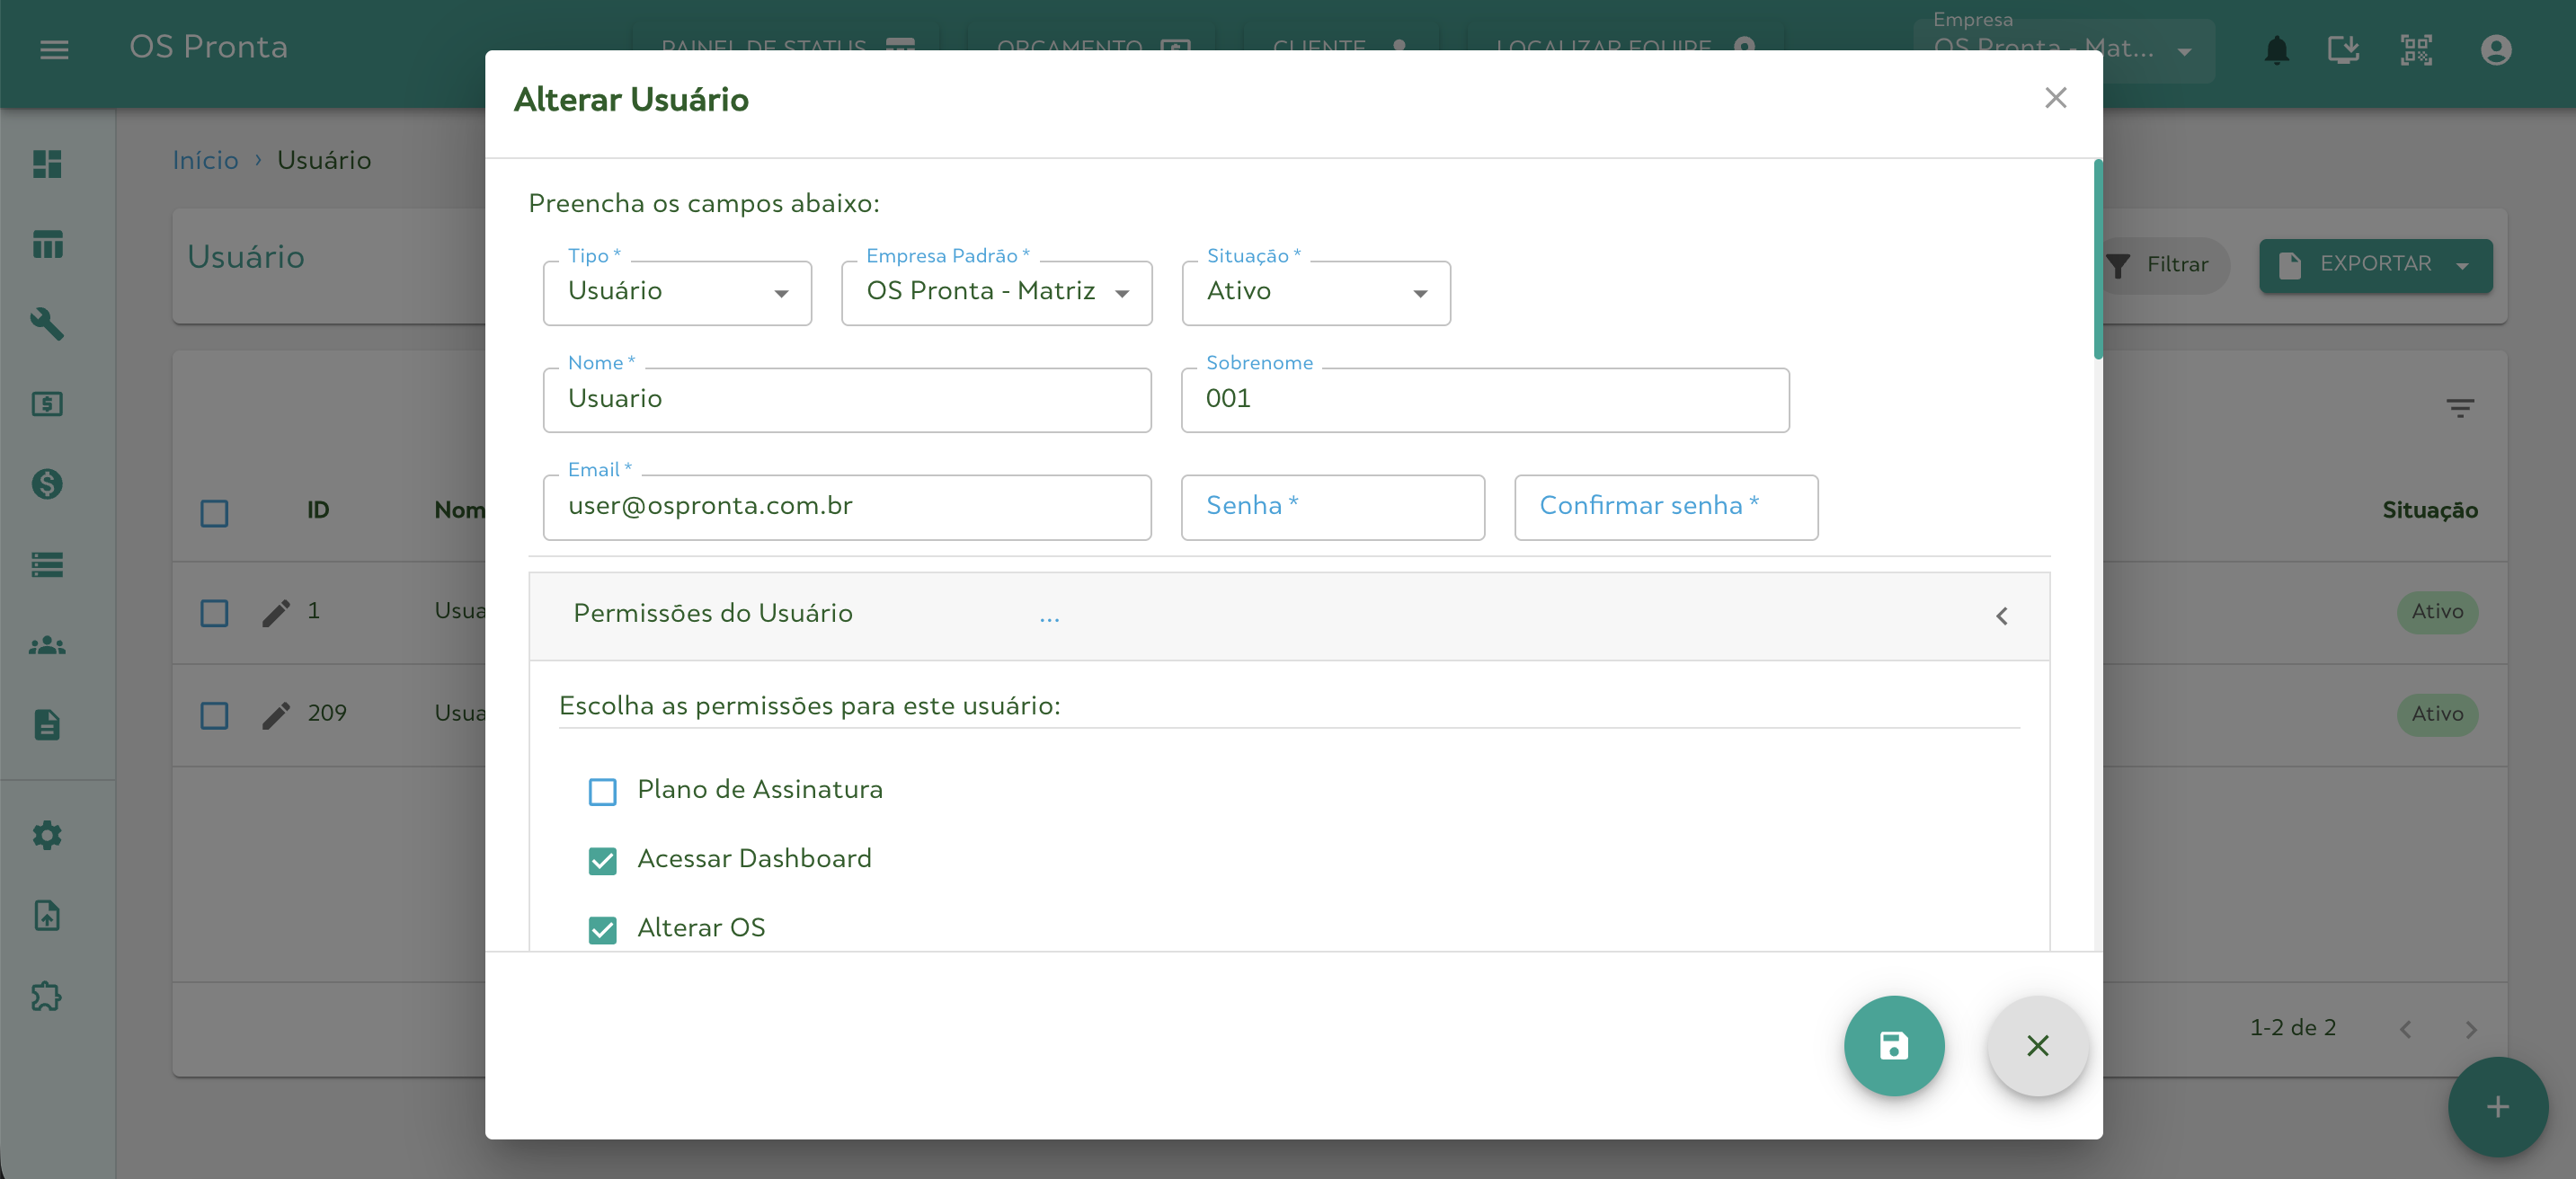Click the Início breadcrumb link

[x=205, y=160]
